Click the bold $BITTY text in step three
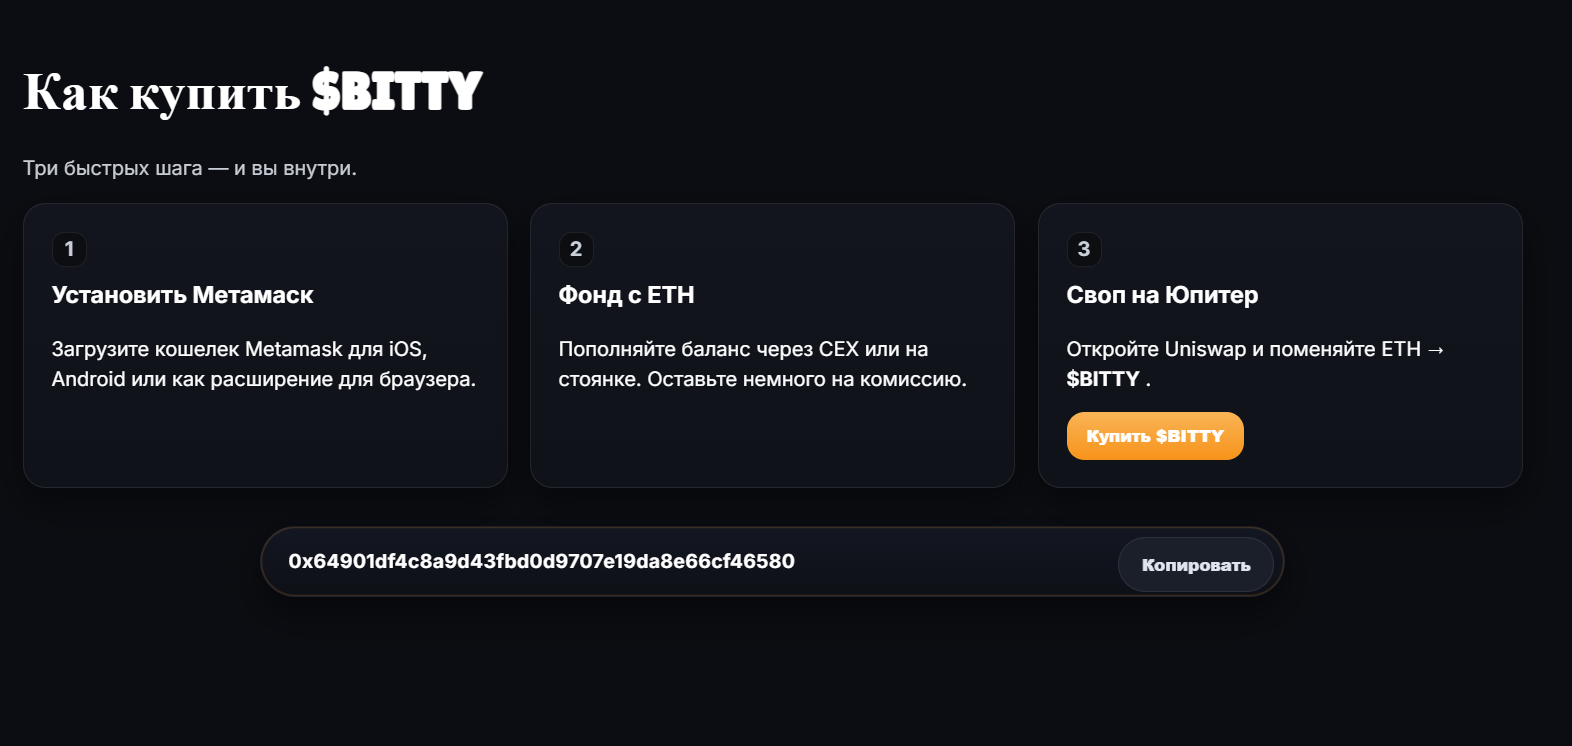Screen dimensions: 1572x746 1102,379
